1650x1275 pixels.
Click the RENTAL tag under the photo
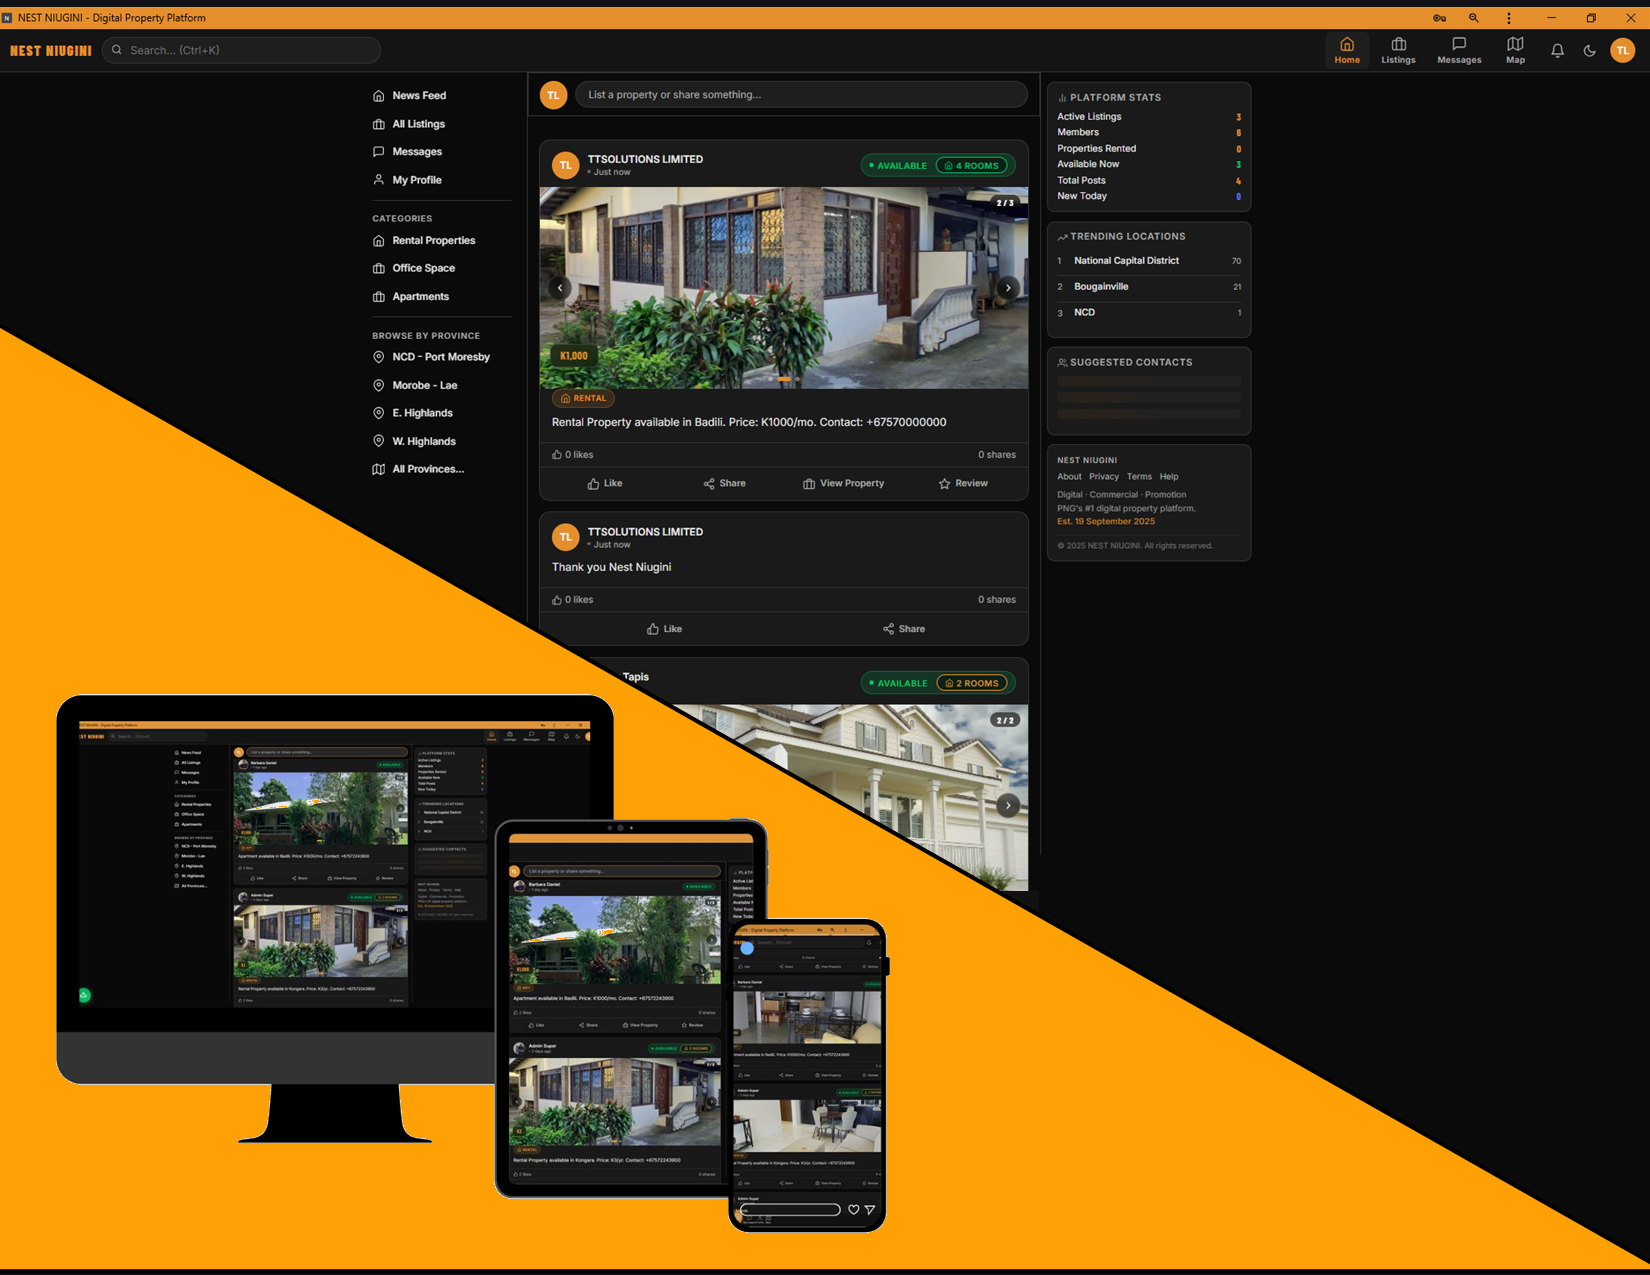[583, 398]
